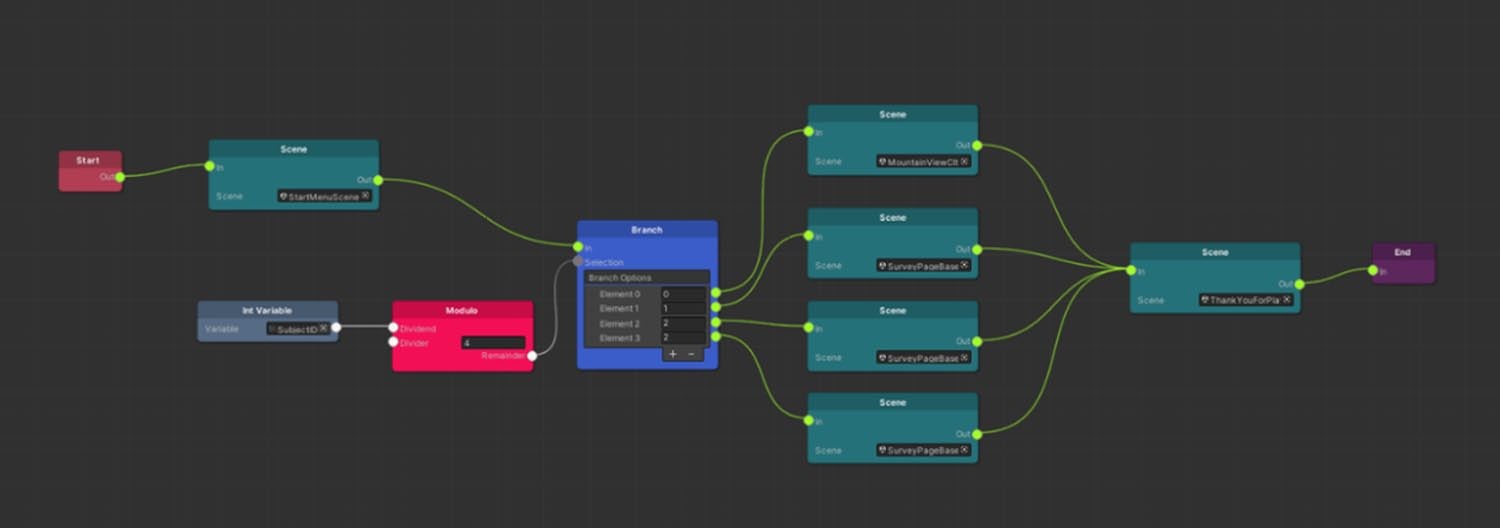Click the Element 2 value field
This screenshot has height=528, width=1500.
(x=684, y=323)
